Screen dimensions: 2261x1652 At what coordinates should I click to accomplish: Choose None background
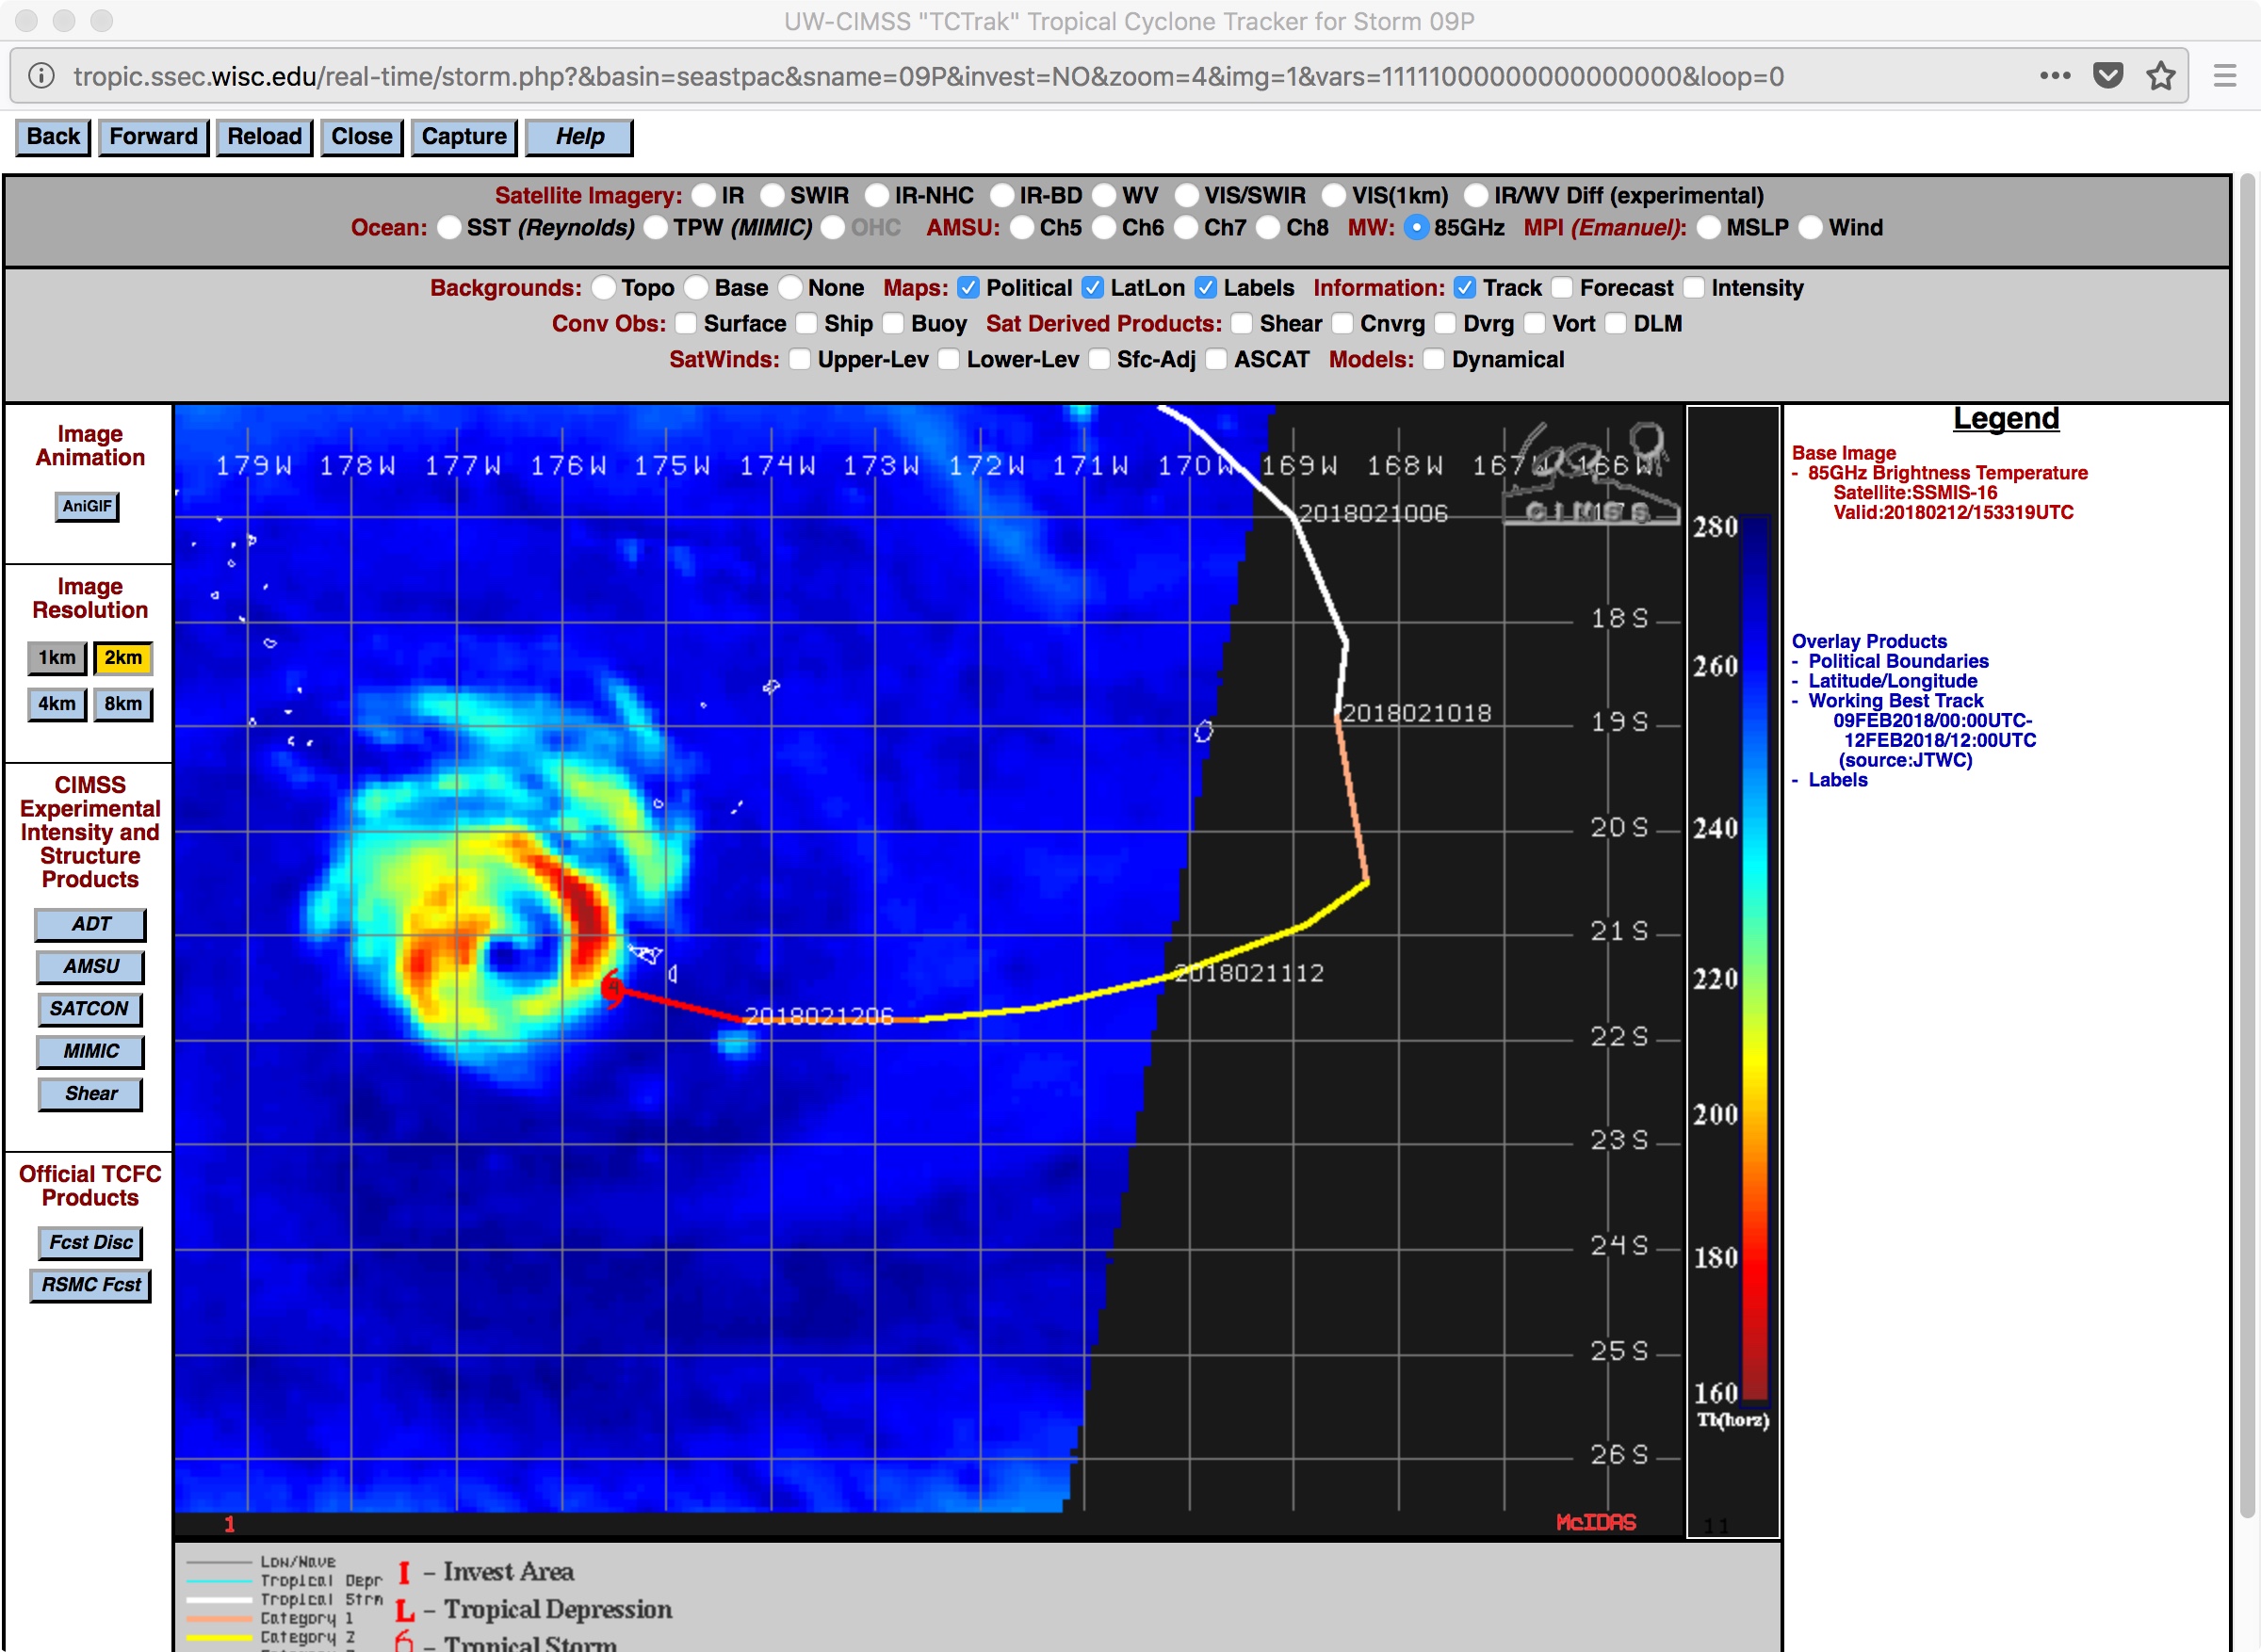pos(790,288)
